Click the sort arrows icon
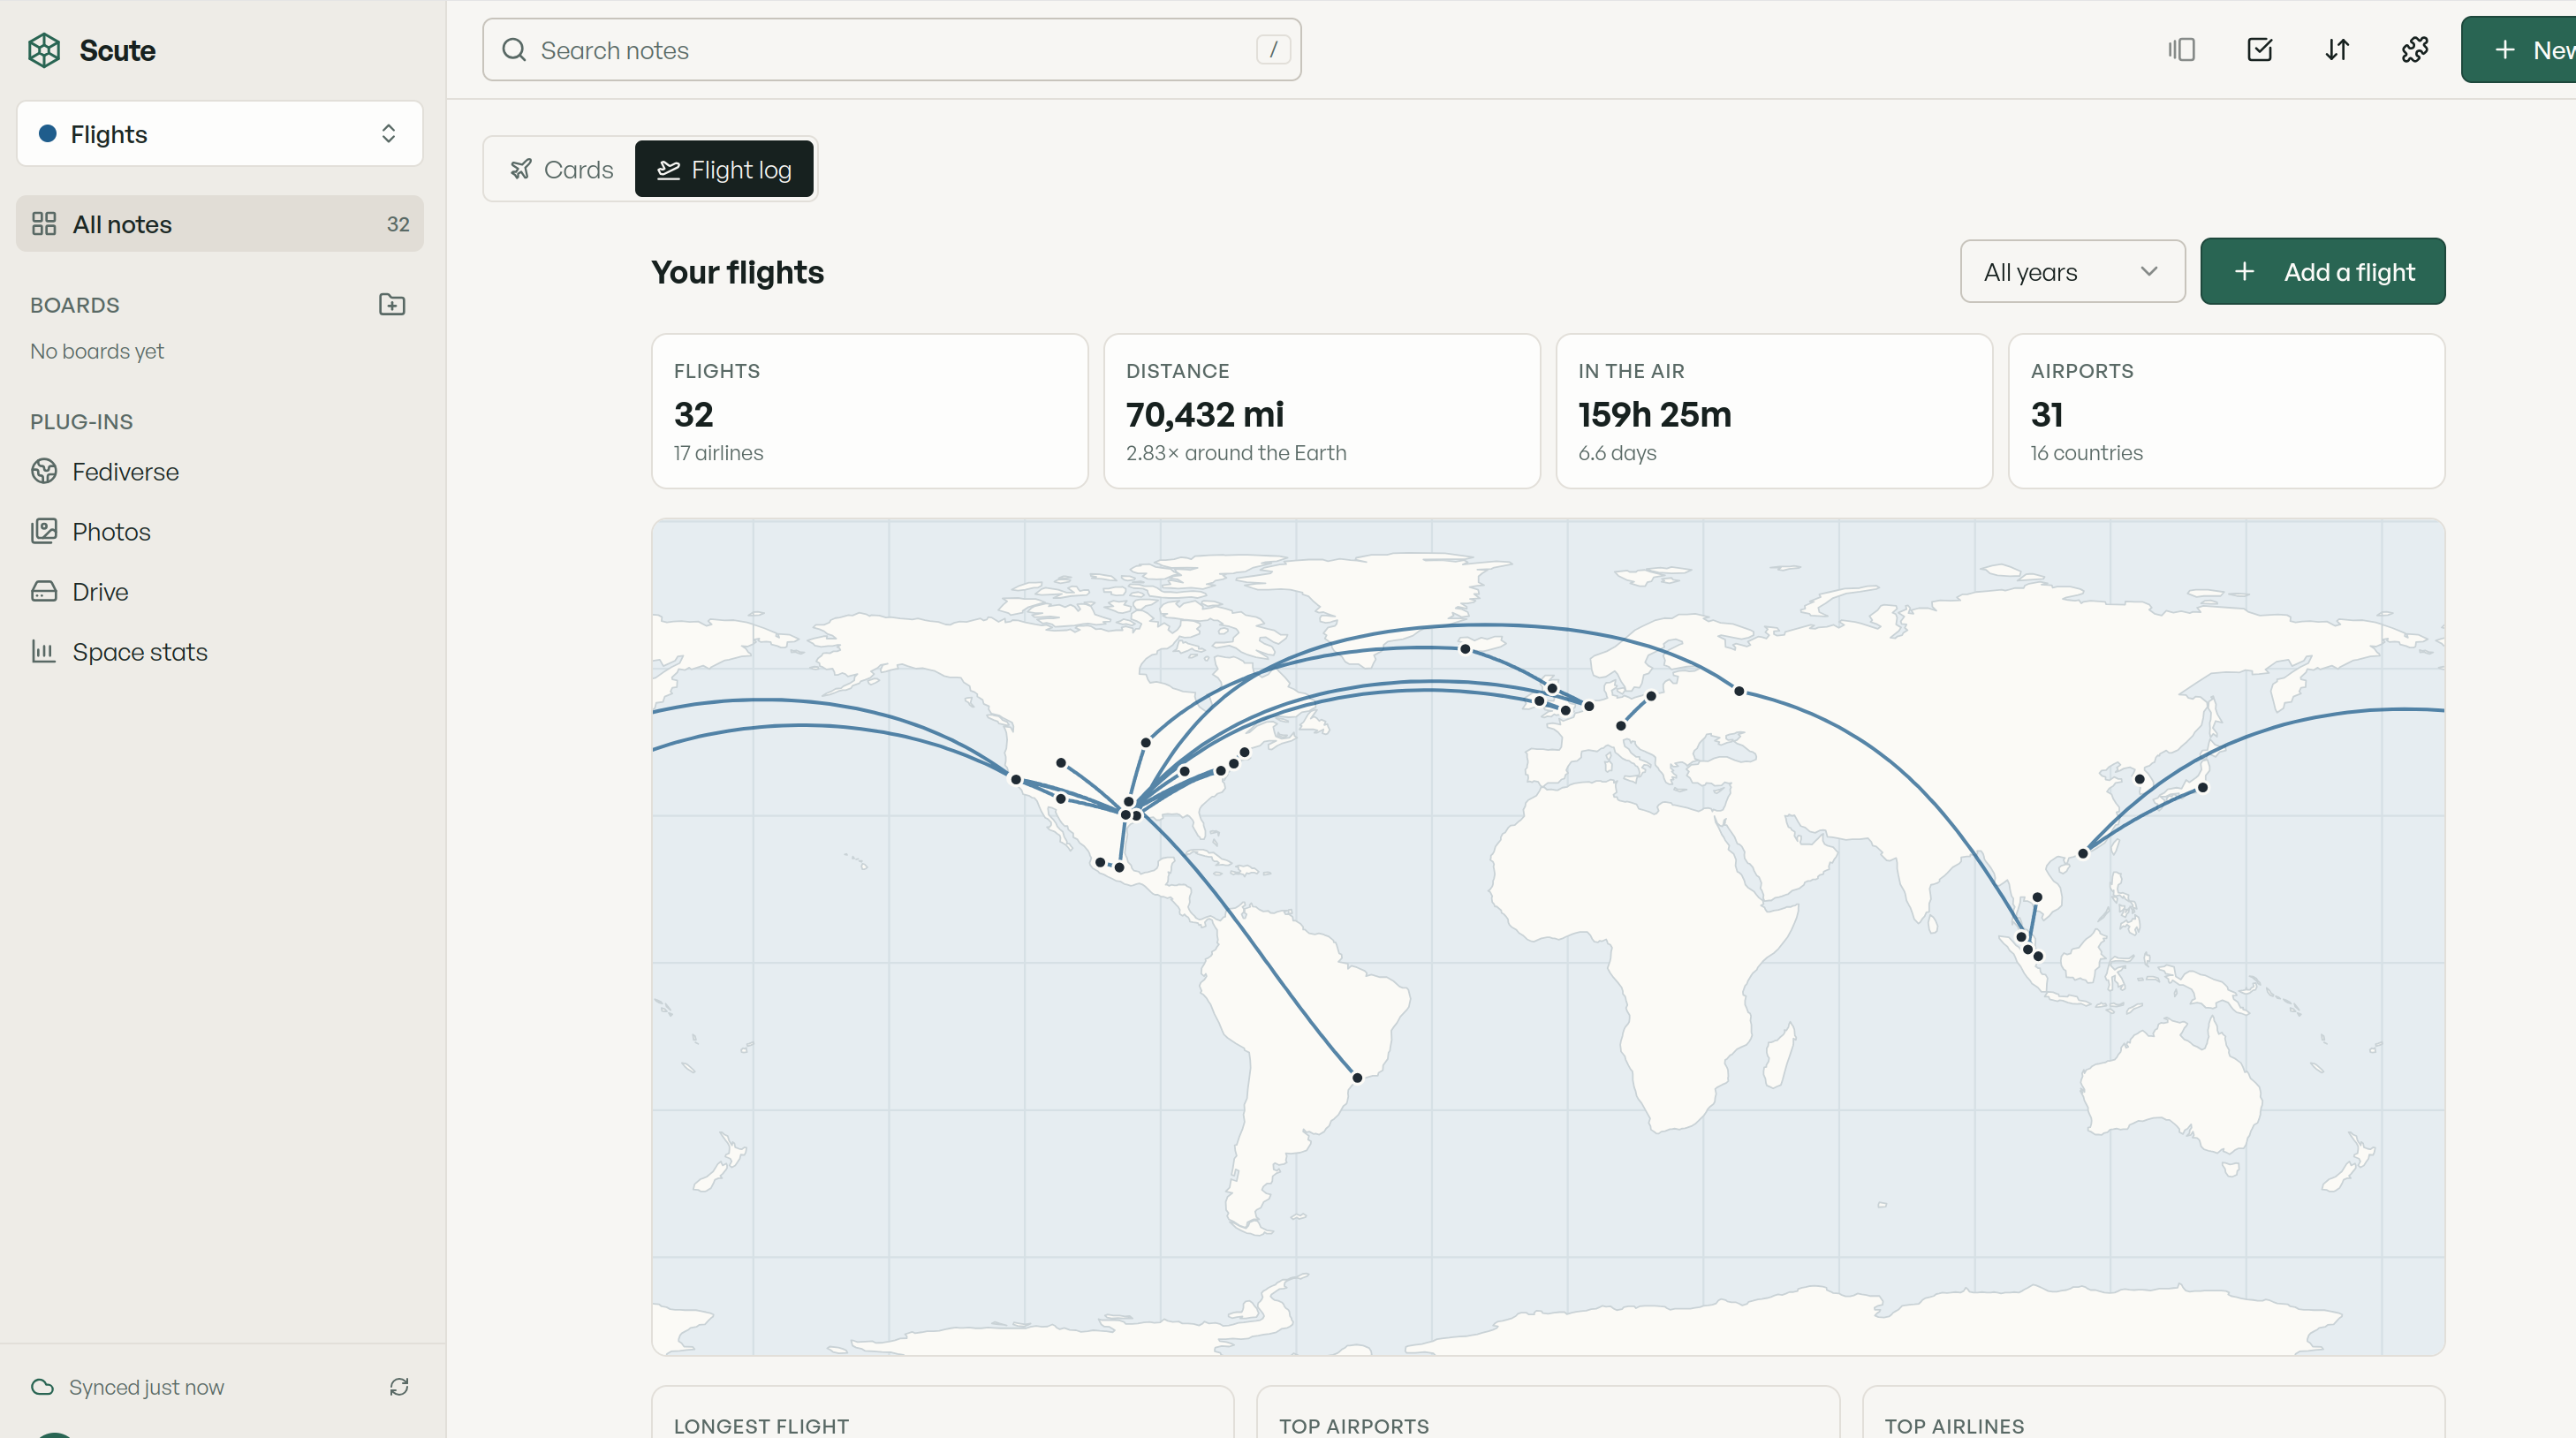Image resolution: width=2576 pixels, height=1438 pixels. tap(2337, 50)
